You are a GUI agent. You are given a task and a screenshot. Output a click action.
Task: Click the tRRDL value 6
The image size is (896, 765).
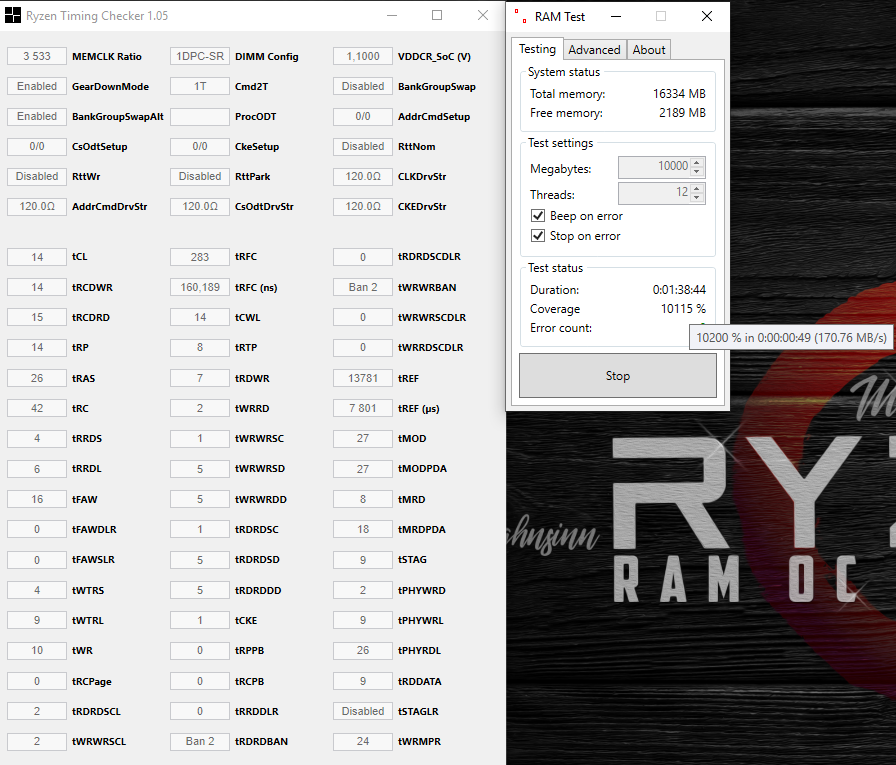37,469
